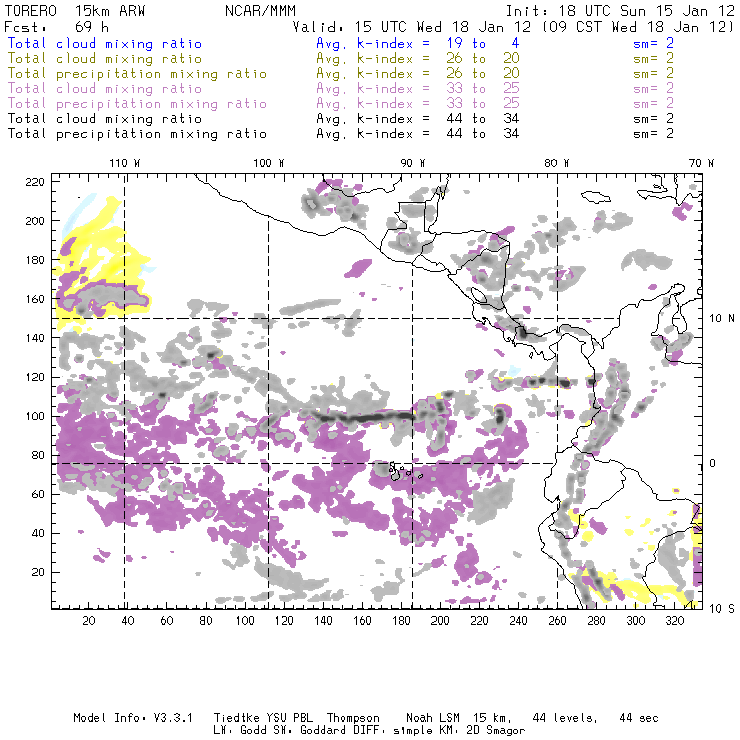Screen dimensions: 740x740
Task: Click the '320' tick label on the horizontal axis
Action: (x=675, y=621)
